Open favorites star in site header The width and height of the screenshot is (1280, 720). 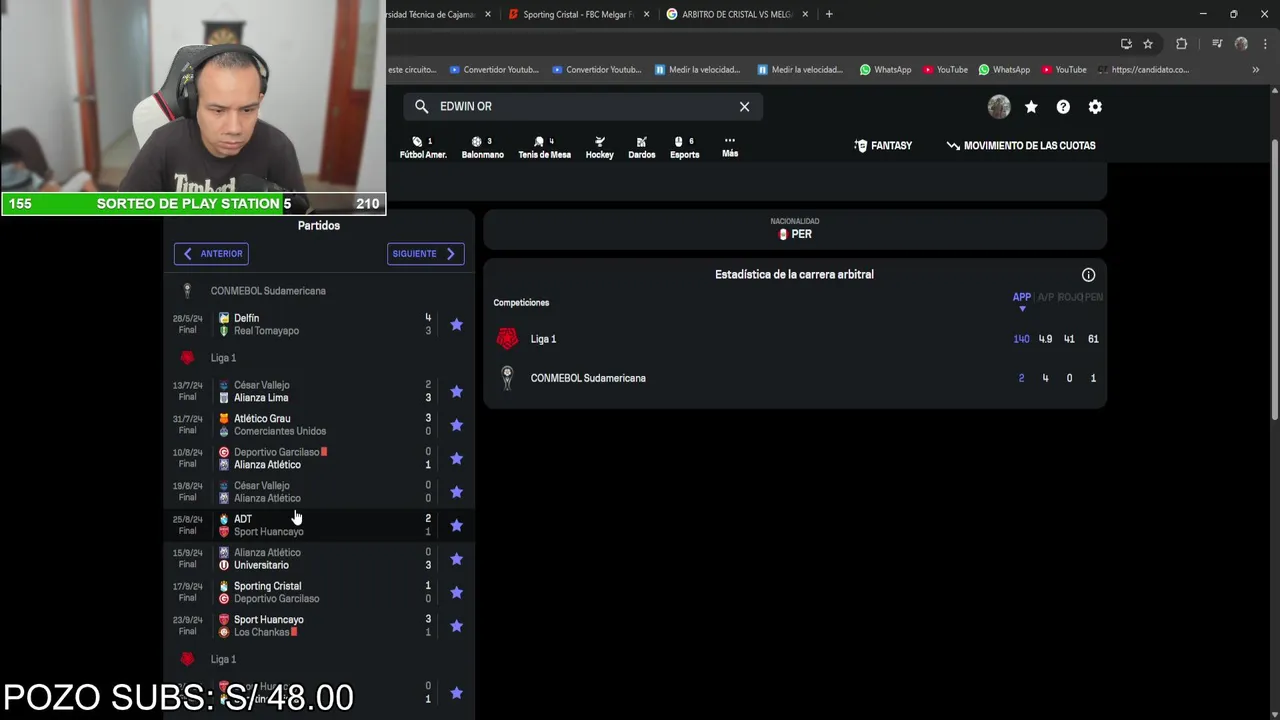pos(1031,106)
